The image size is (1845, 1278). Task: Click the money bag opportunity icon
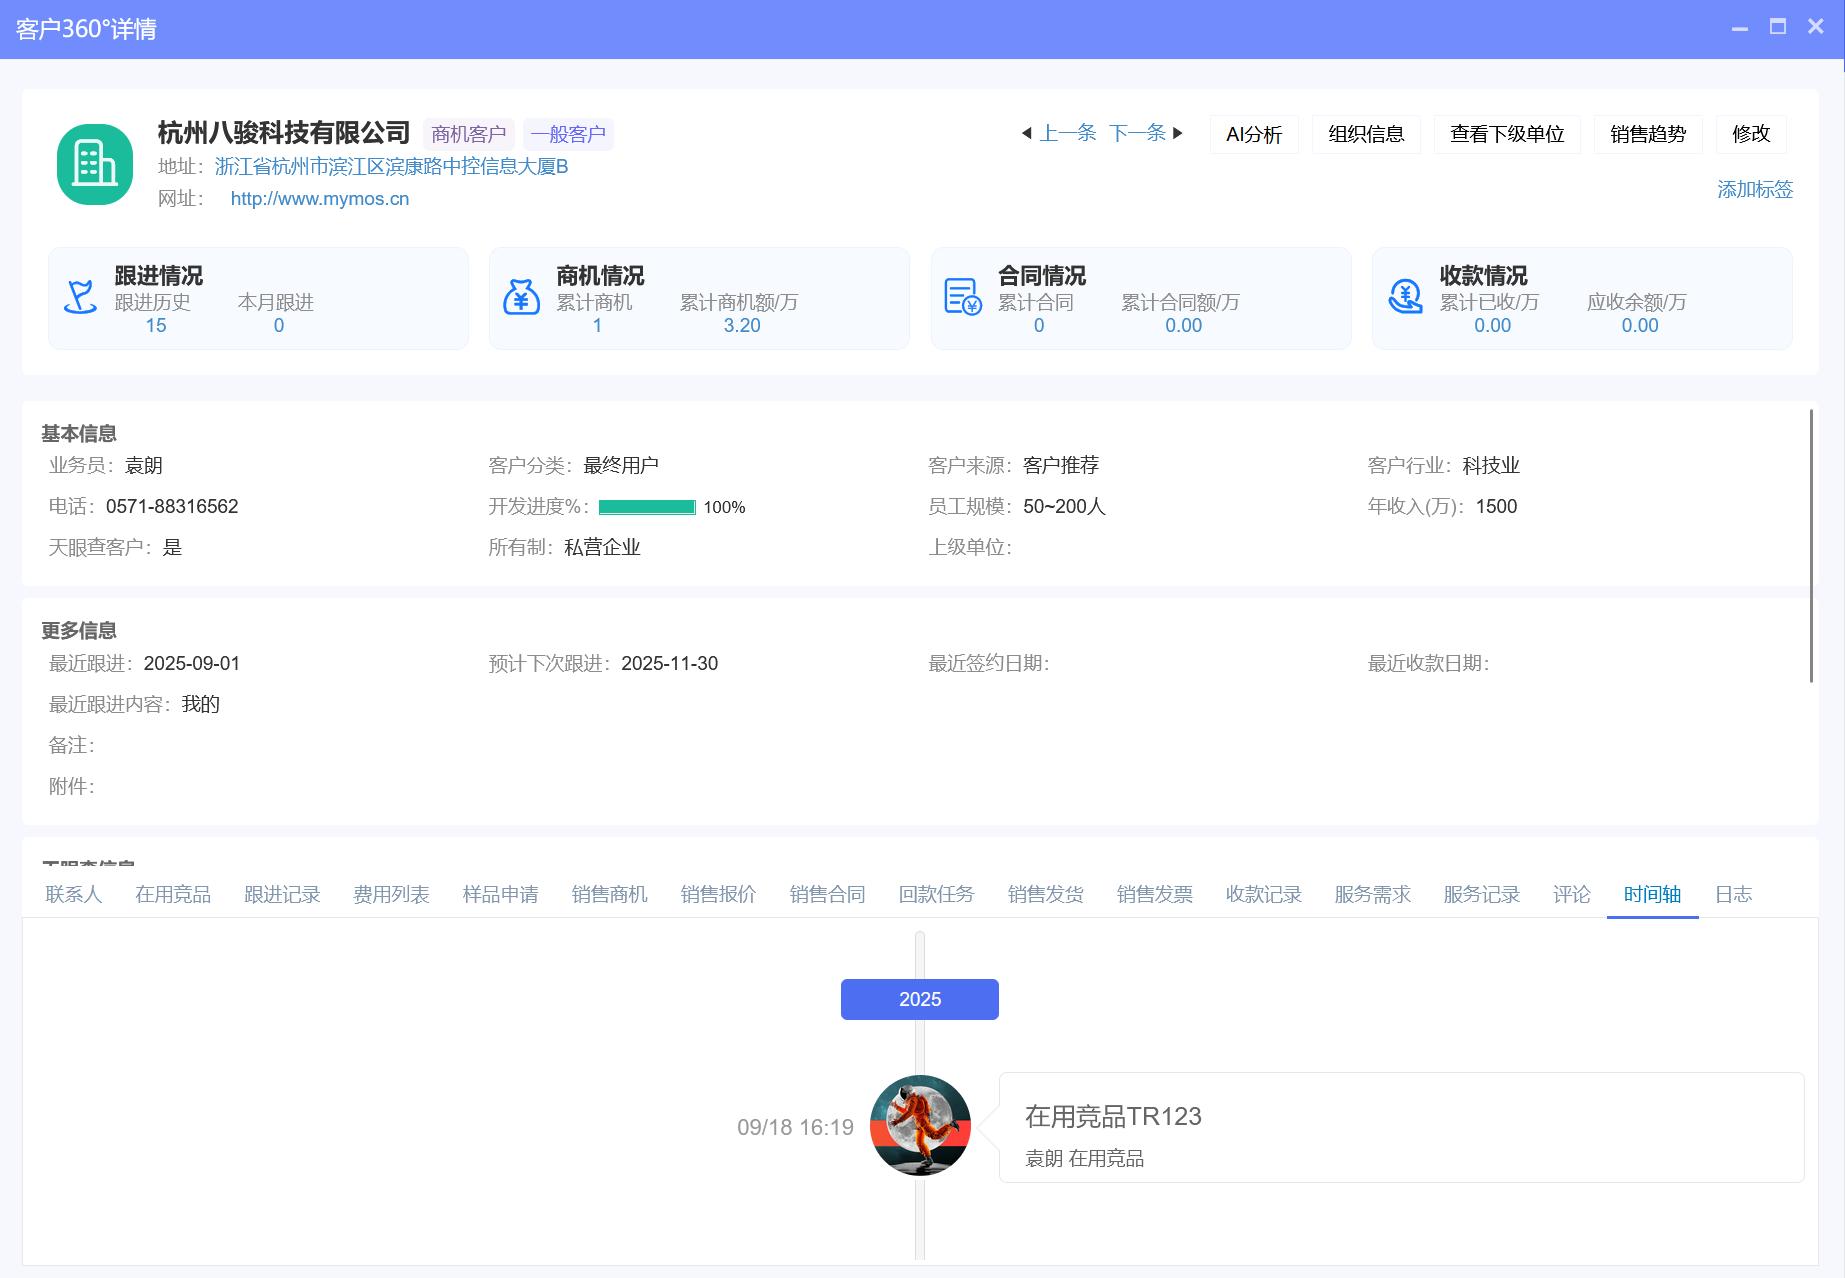click(x=521, y=297)
